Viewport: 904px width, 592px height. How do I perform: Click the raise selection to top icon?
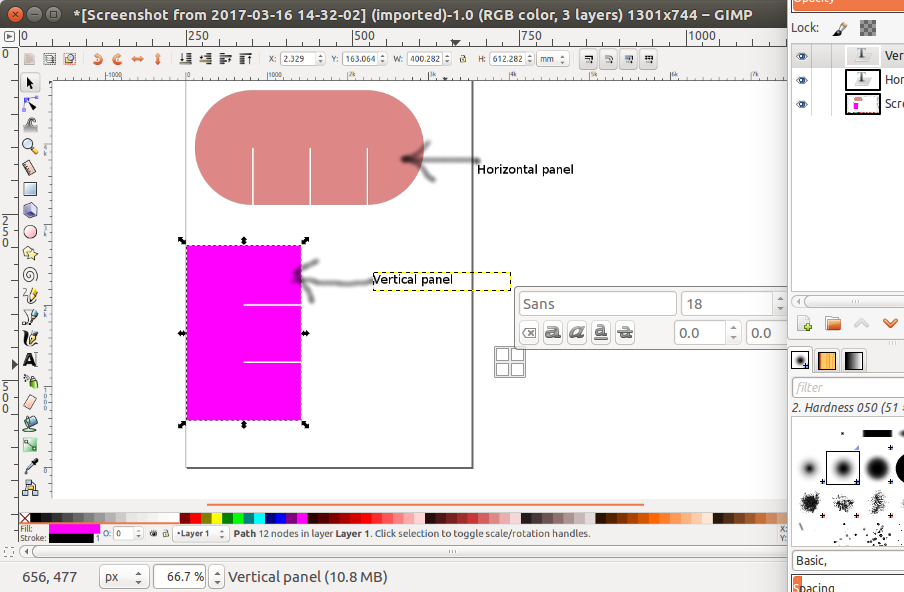point(246,59)
